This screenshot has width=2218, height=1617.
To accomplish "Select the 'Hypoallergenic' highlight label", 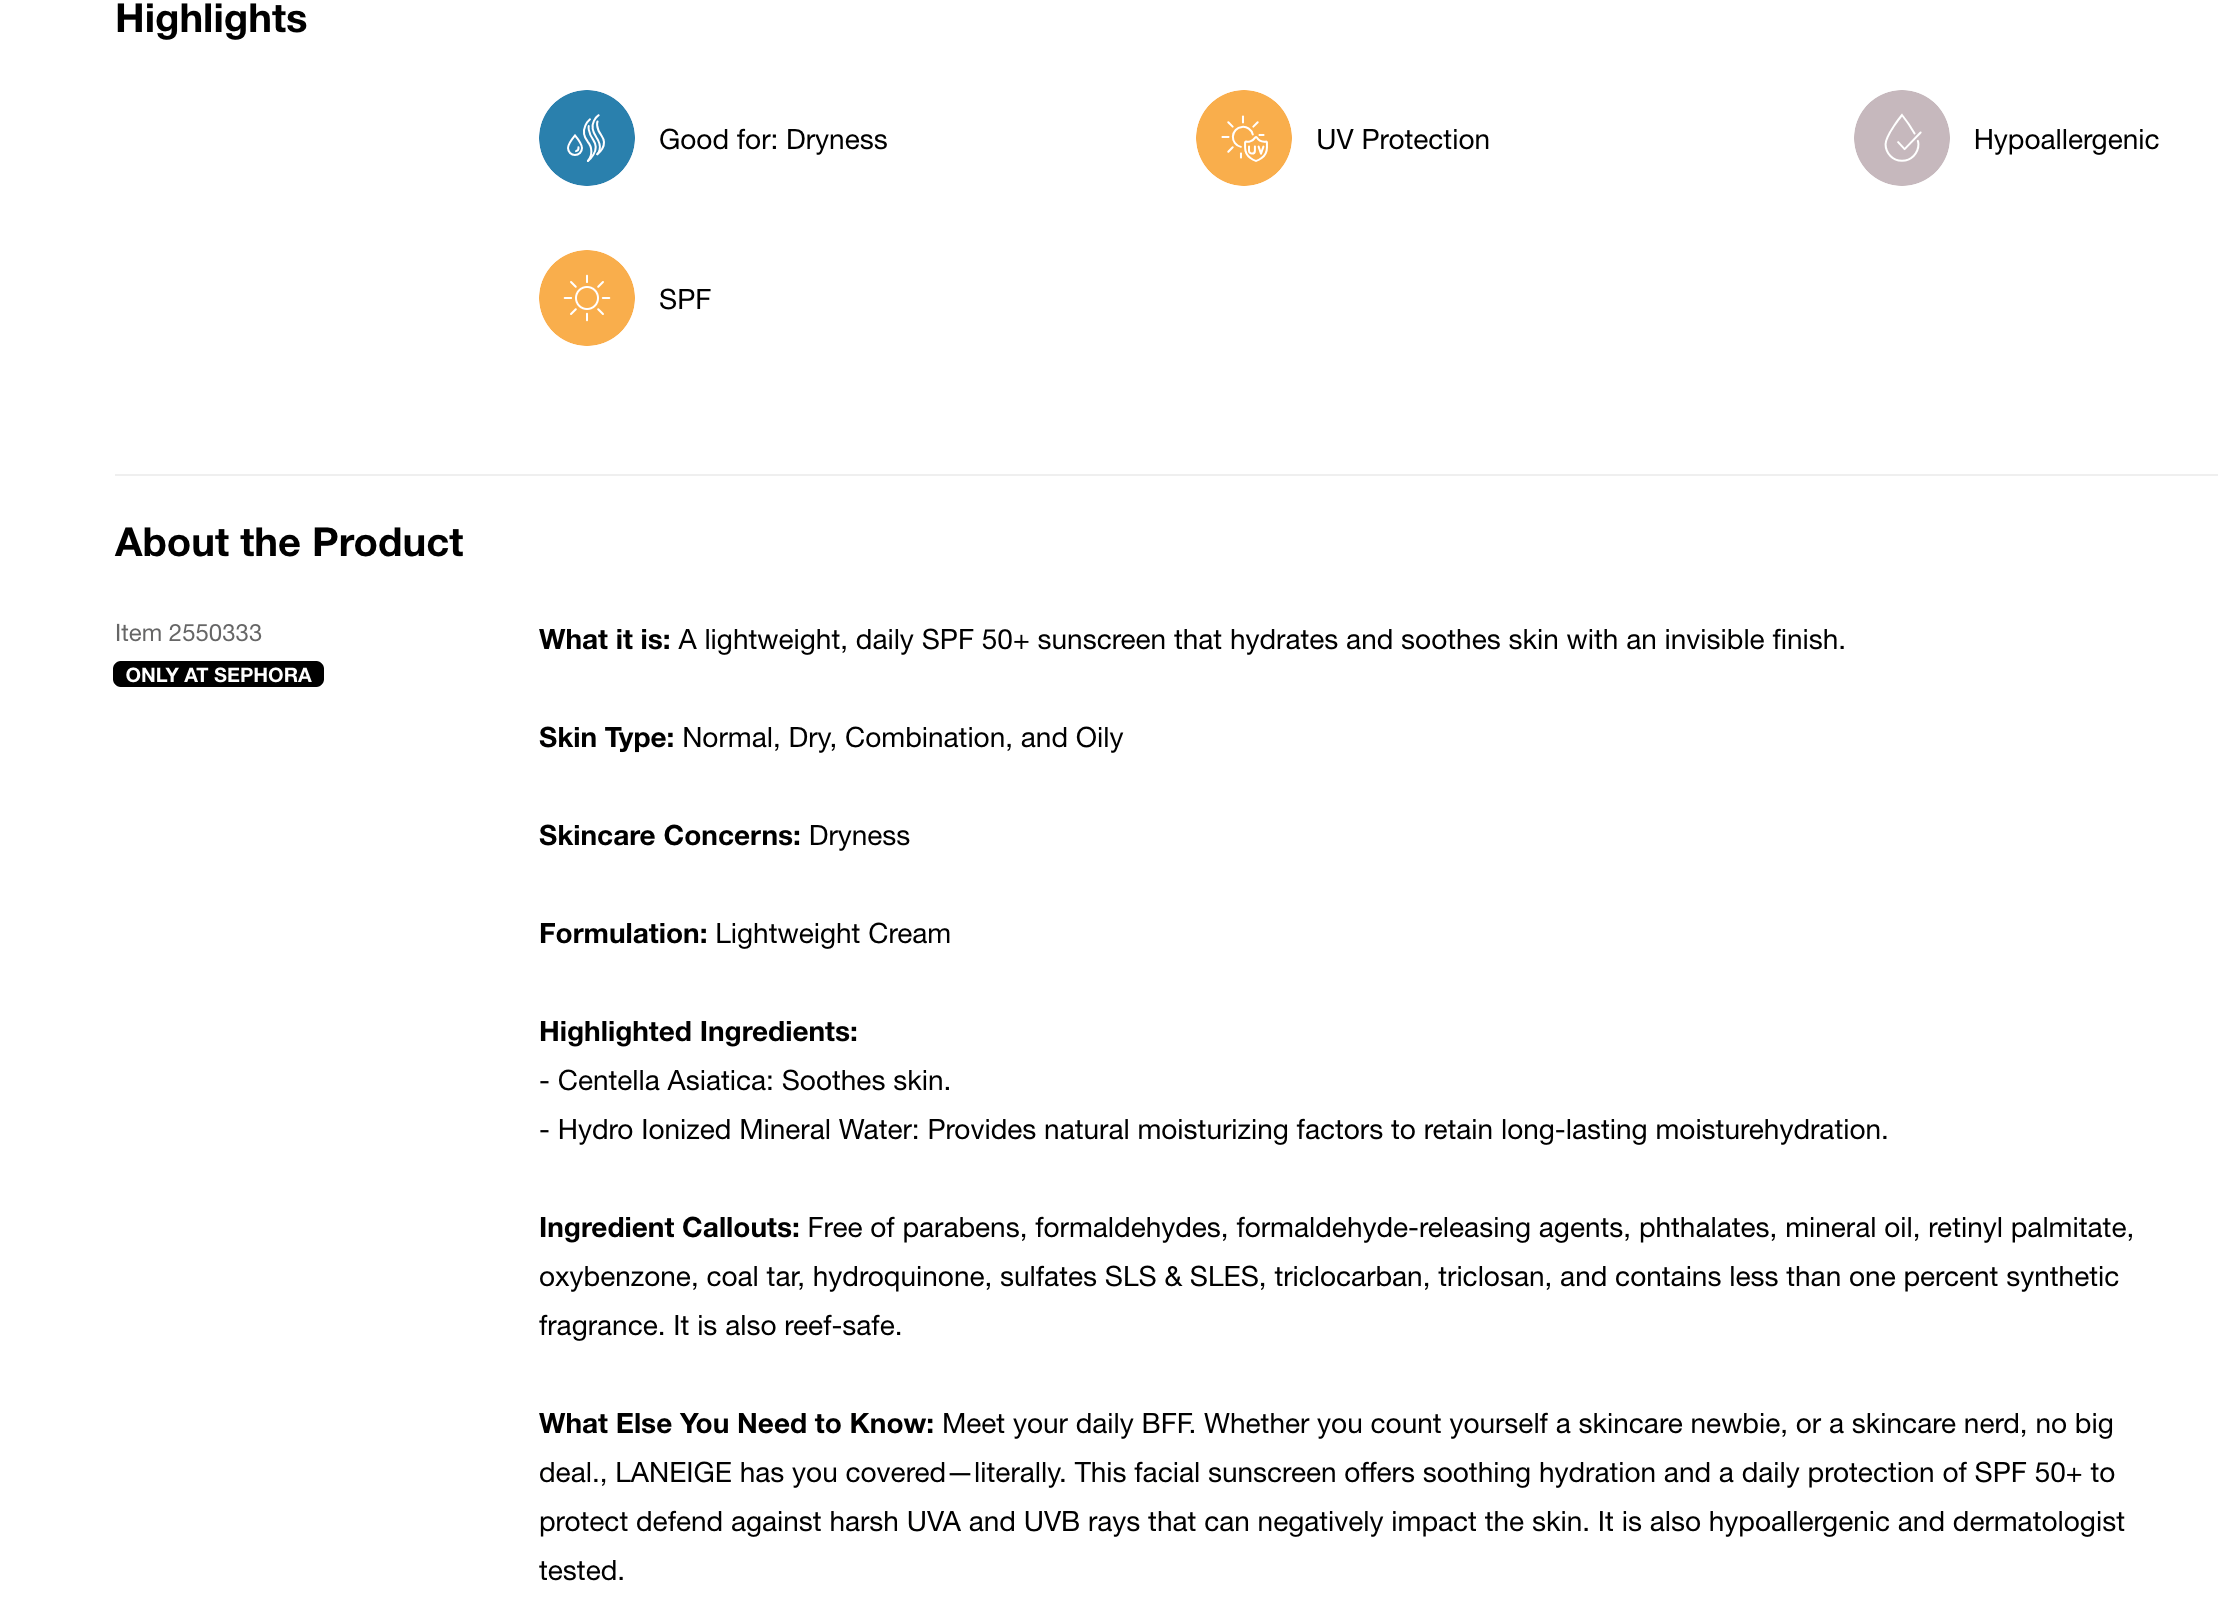I will [2065, 140].
